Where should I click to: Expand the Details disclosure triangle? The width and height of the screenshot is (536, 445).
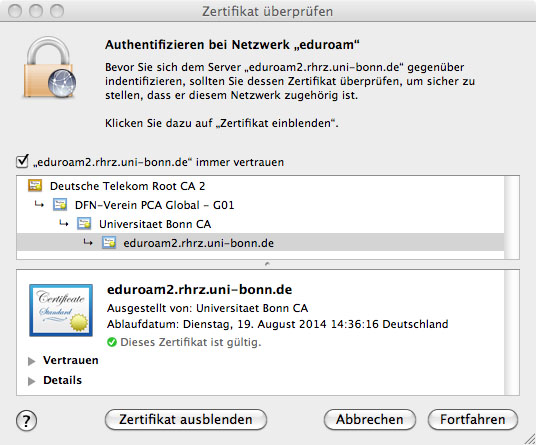point(31,381)
